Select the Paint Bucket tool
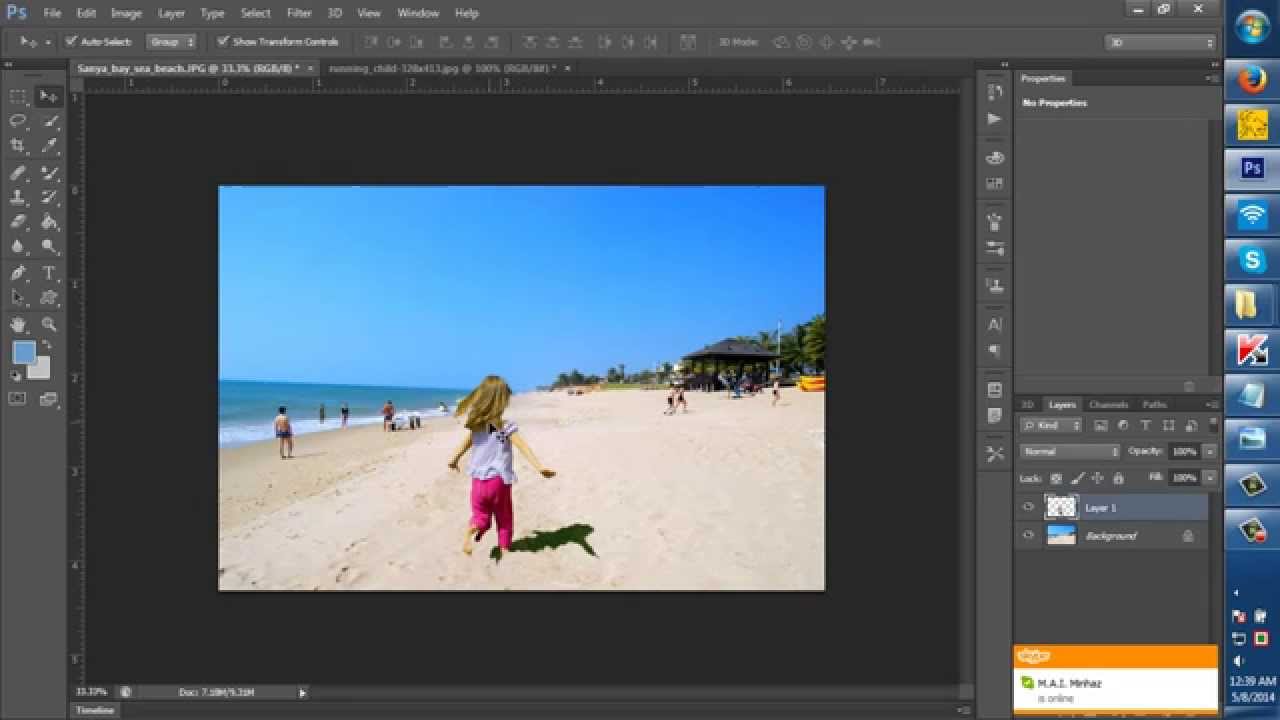Viewport: 1280px width, 720px height. (48, 222)
